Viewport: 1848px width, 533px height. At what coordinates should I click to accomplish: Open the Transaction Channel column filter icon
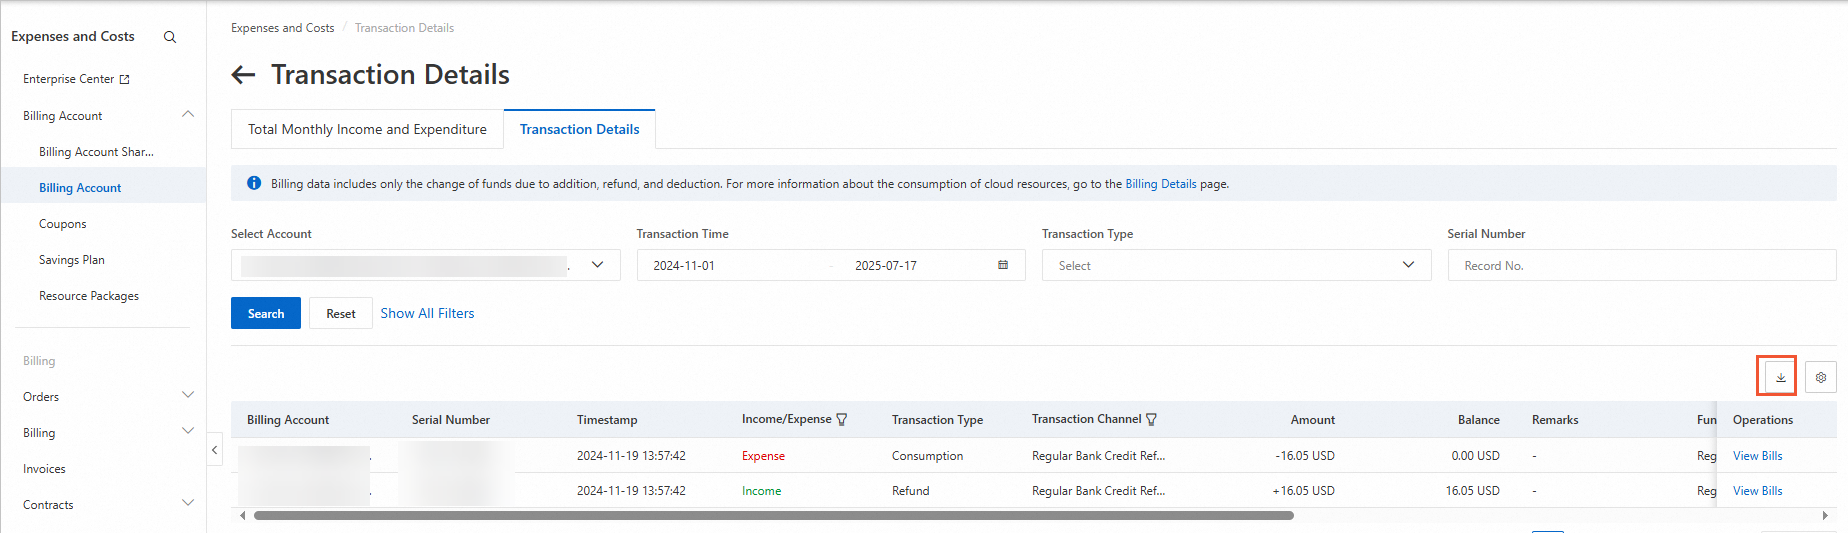point(1152,420)
